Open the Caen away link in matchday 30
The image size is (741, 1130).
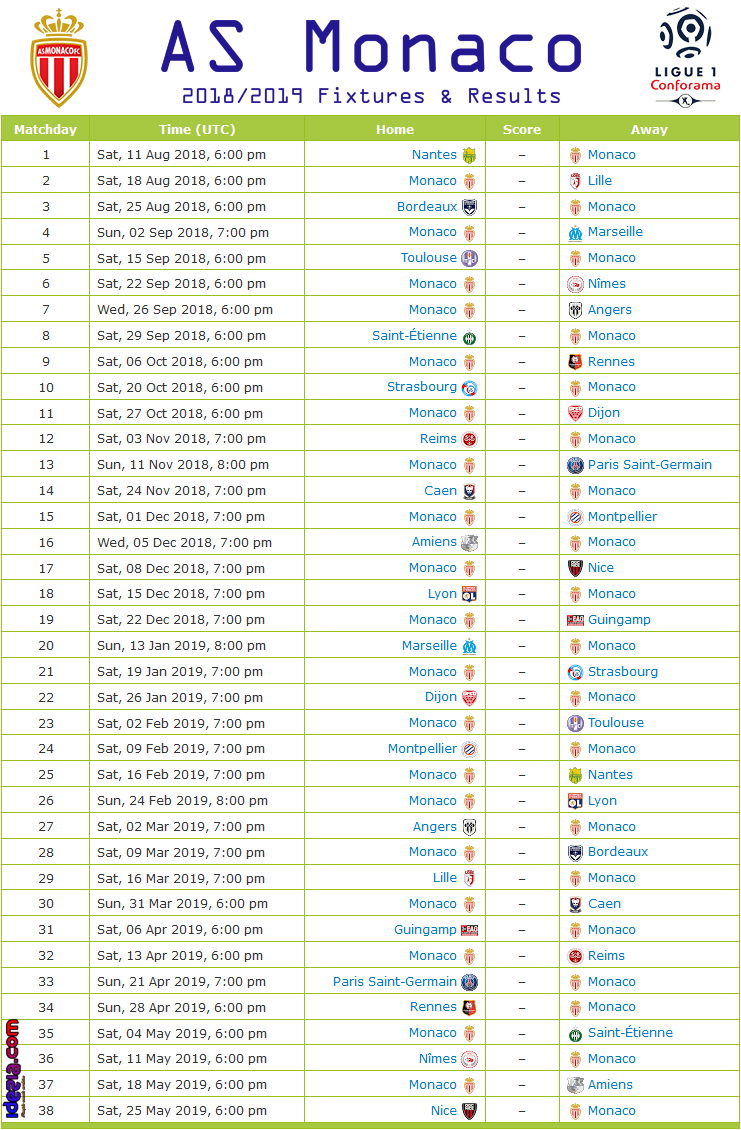pyautogui.click(x=604, y=903)
